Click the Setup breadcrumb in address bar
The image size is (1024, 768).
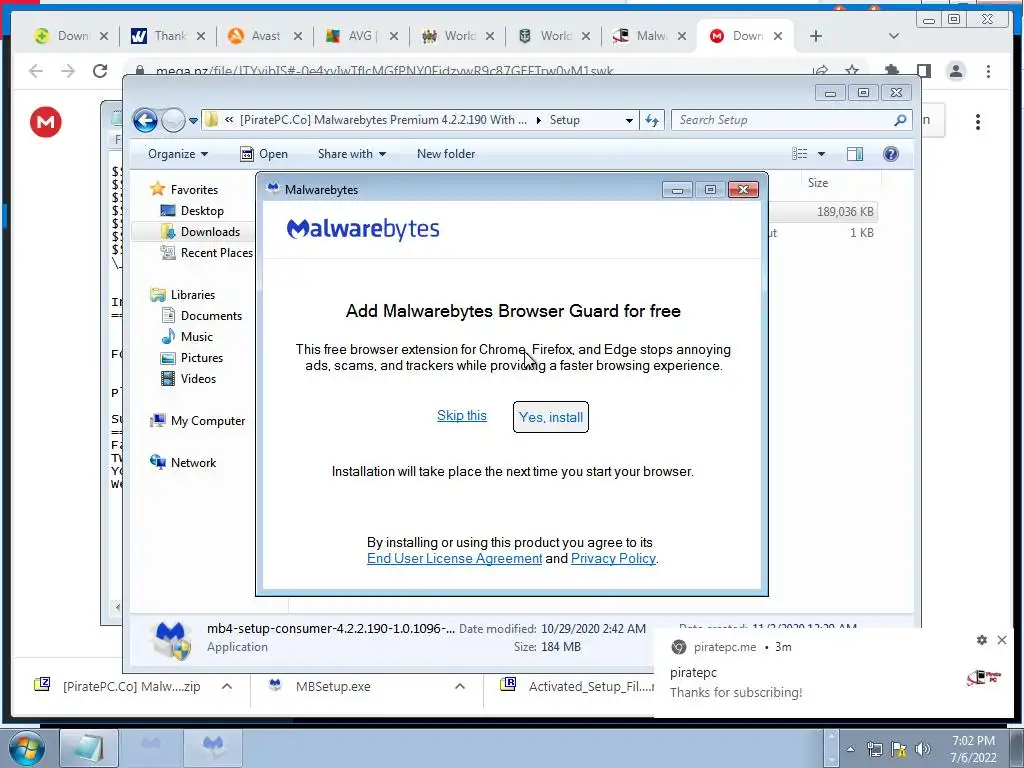[564, 120]
